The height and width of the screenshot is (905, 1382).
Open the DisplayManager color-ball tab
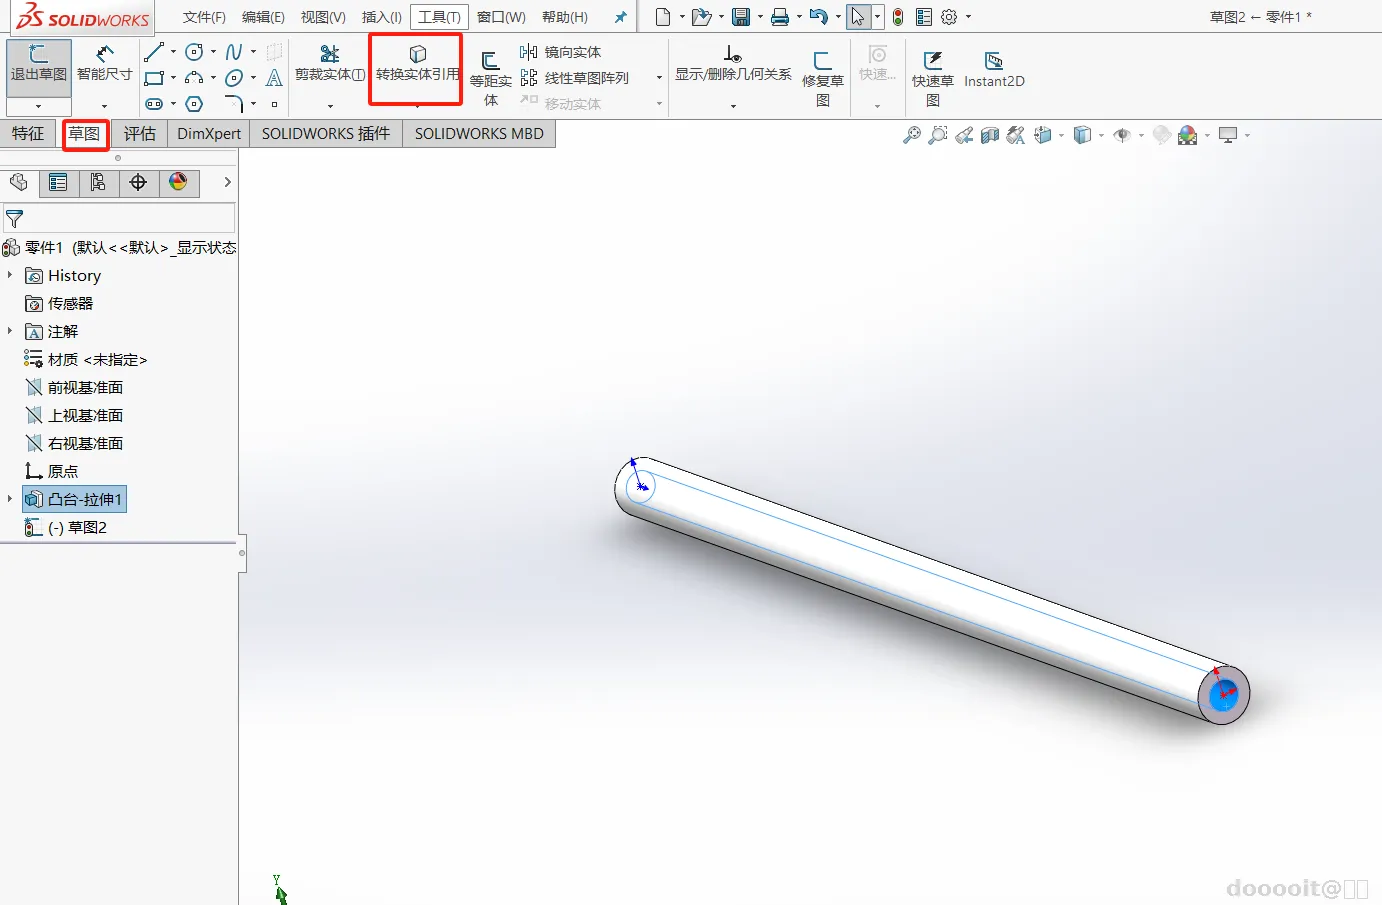(178, 182)
